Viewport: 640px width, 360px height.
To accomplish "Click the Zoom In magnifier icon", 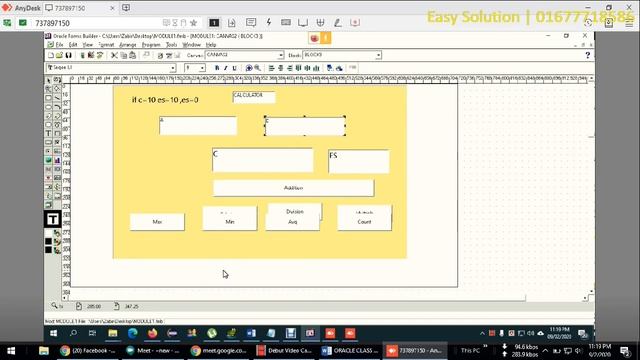I will [x=249, y=68].
